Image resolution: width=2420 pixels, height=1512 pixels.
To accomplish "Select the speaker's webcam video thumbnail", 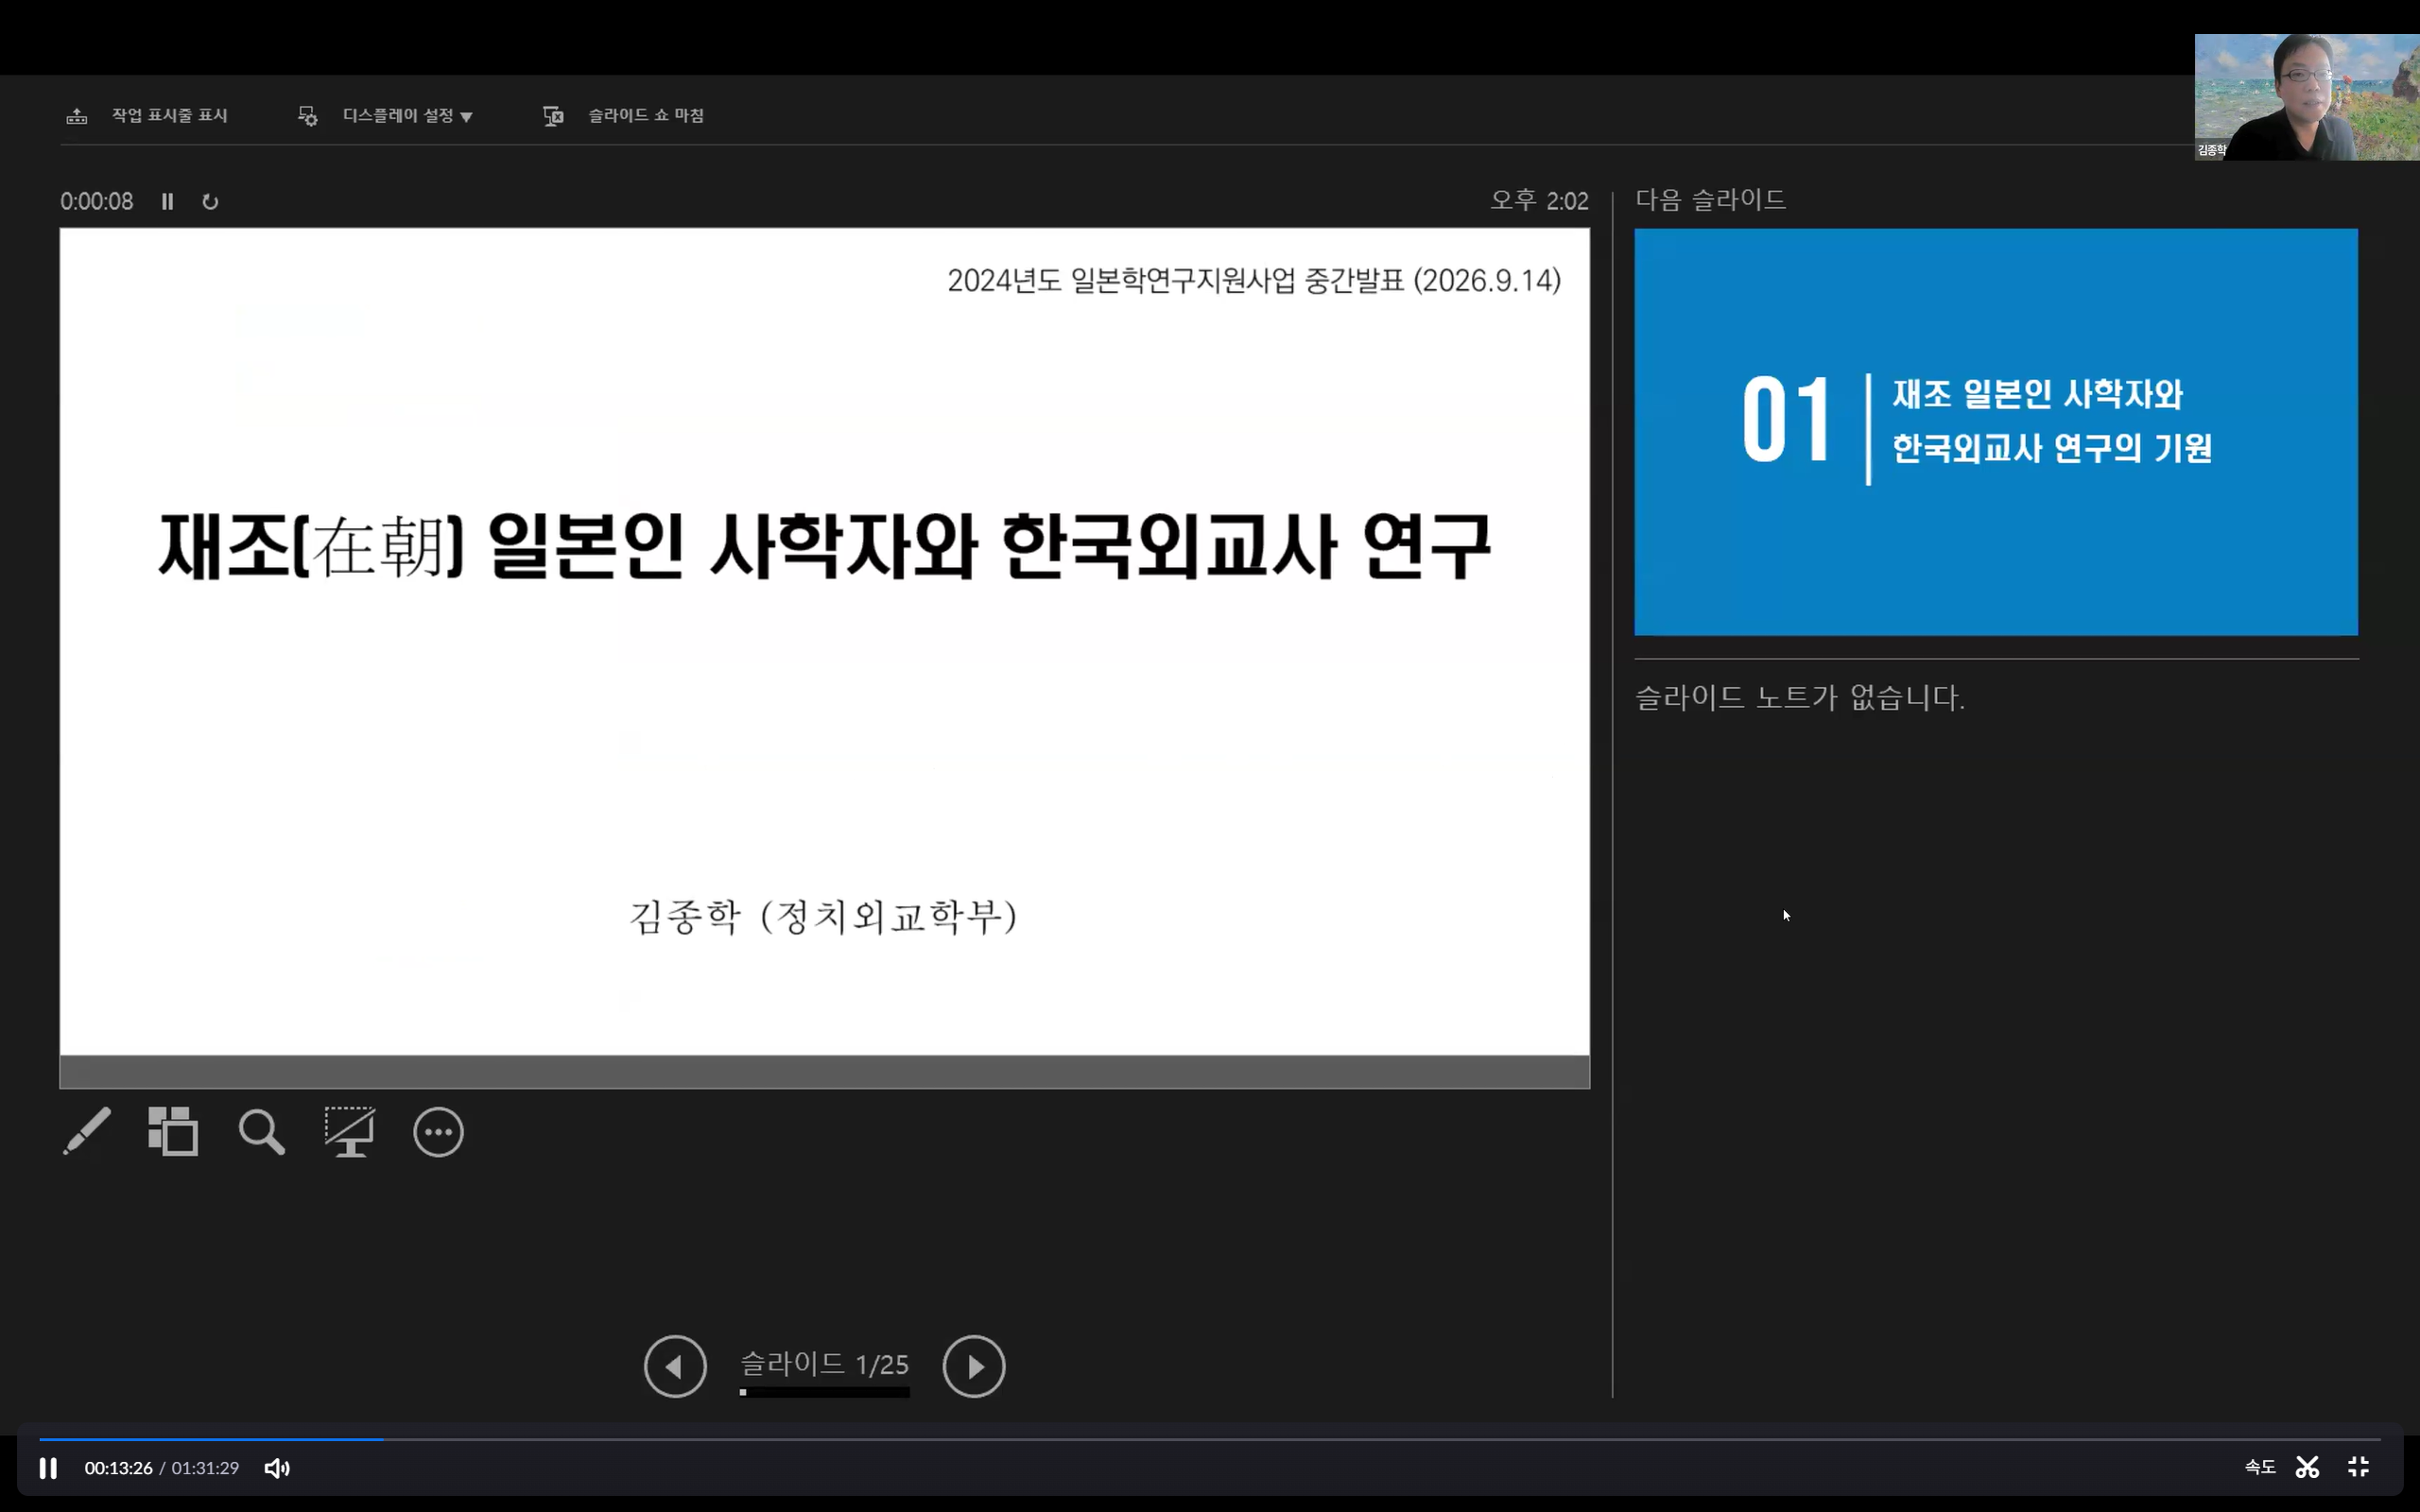I will (x=2307, y=97).
